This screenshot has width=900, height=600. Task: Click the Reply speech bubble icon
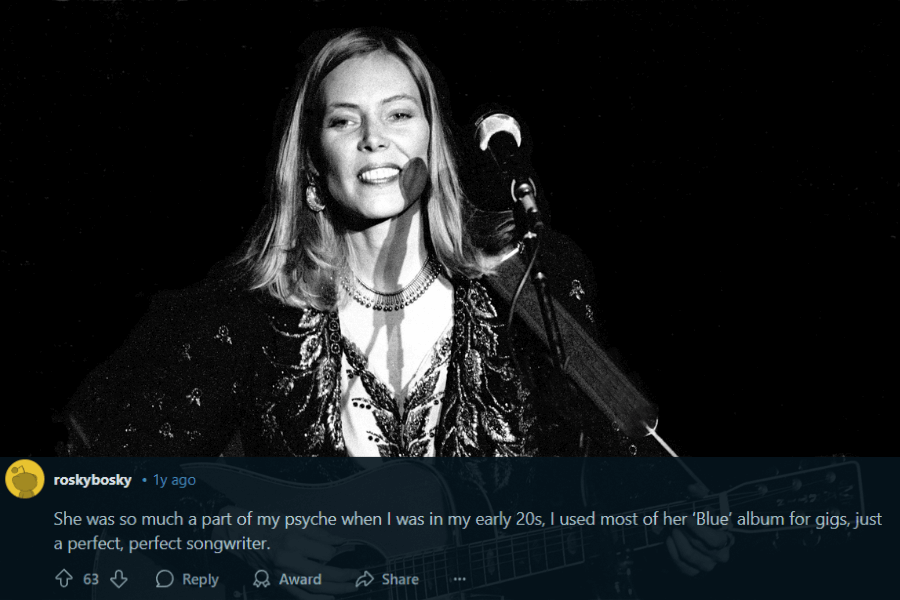click(165, 578)
